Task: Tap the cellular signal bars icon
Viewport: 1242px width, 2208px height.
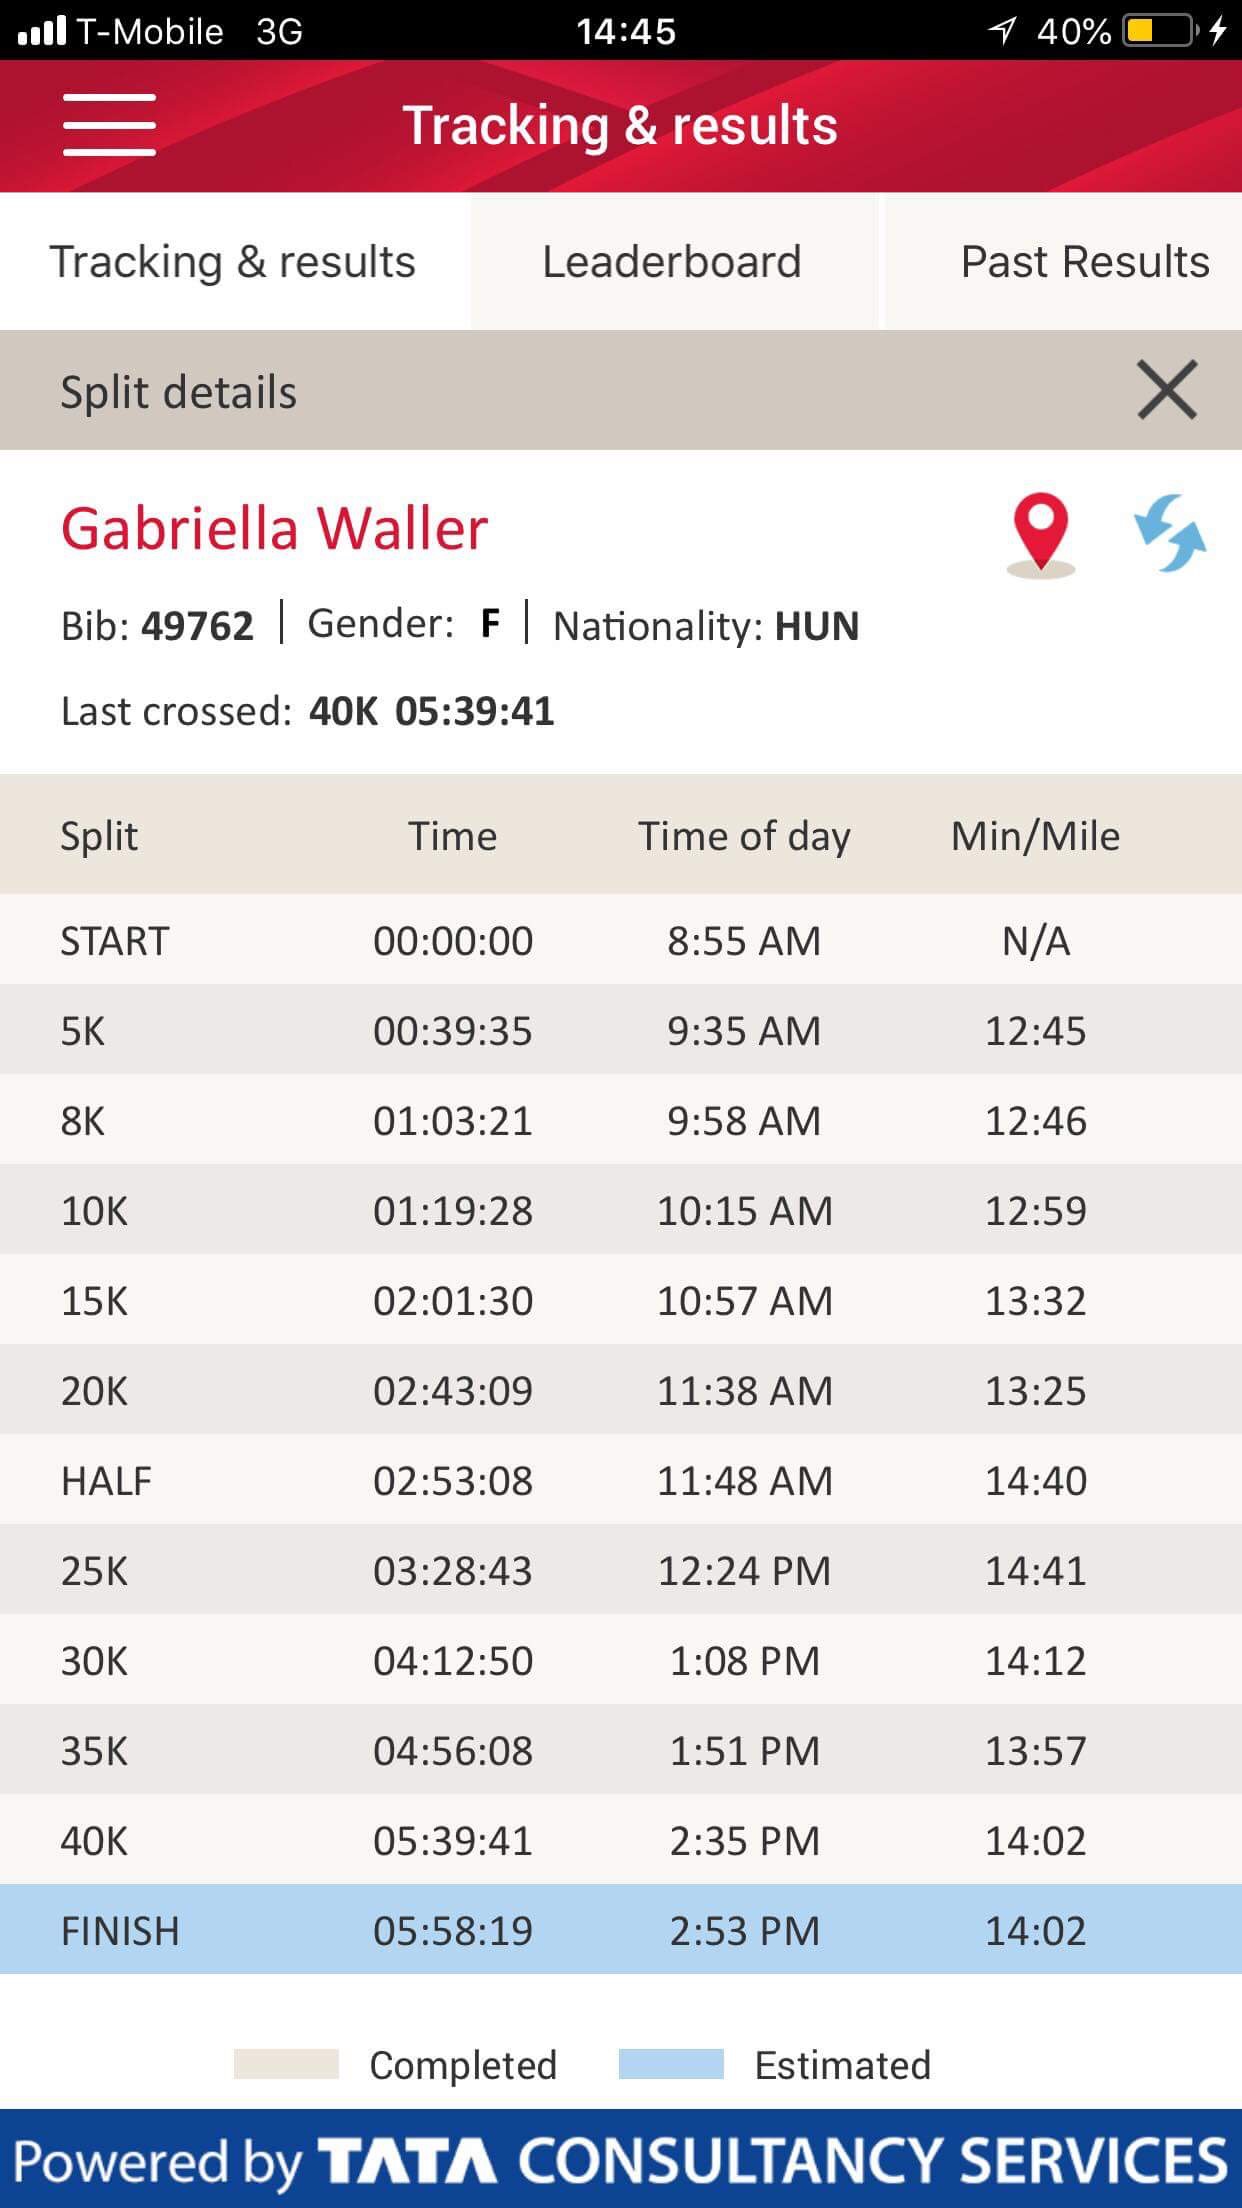Action: [42, 31]
